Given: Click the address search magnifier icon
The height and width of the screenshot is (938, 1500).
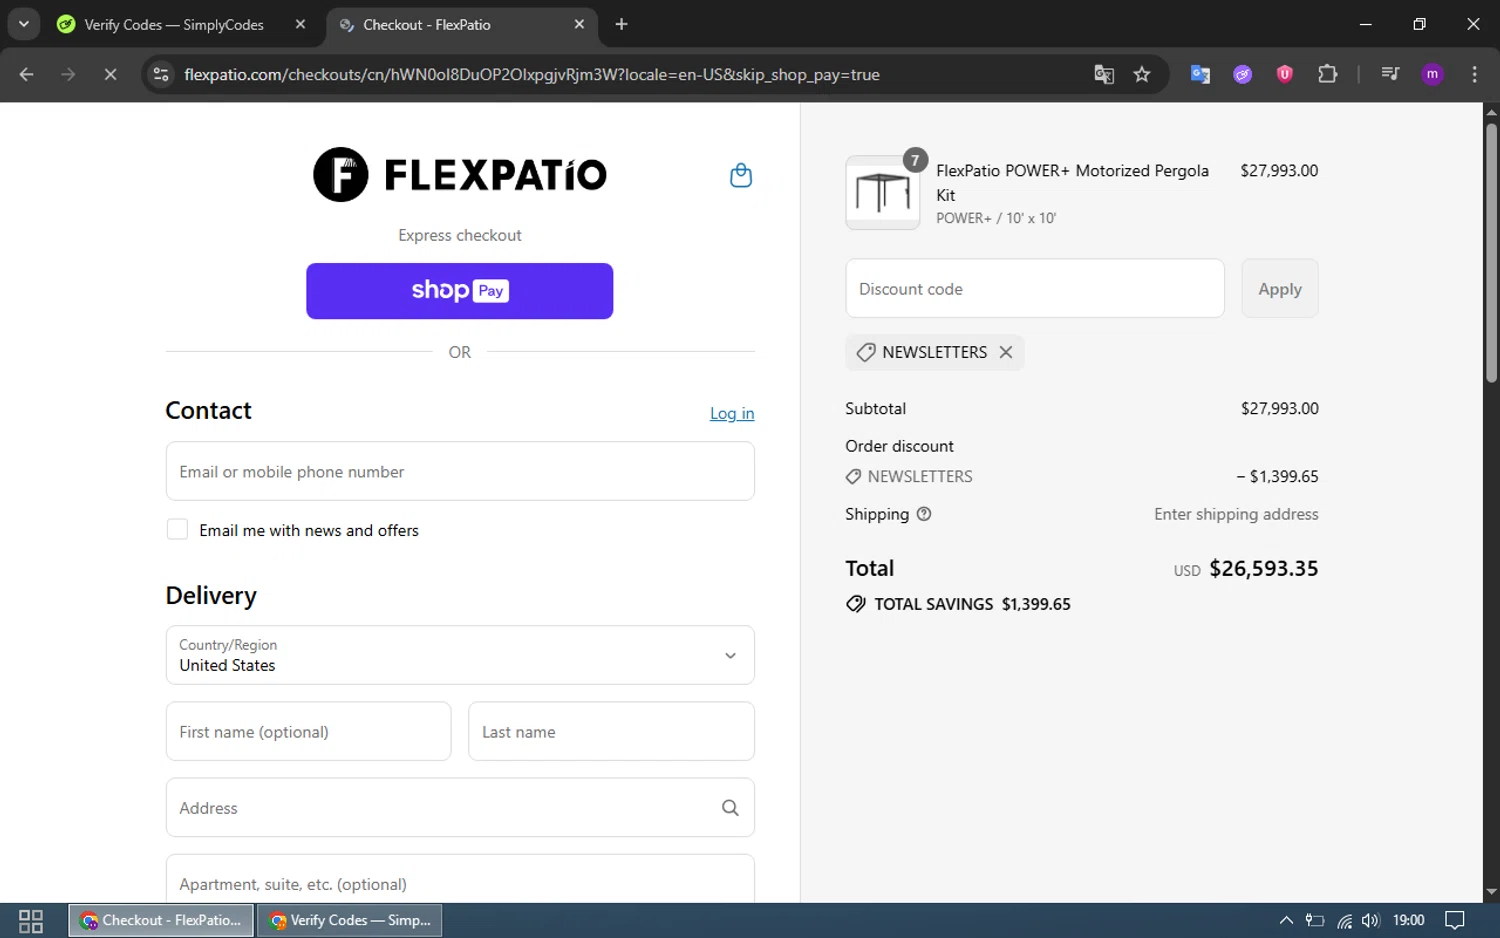Looking at the screenshot, I should click(730, 808).
